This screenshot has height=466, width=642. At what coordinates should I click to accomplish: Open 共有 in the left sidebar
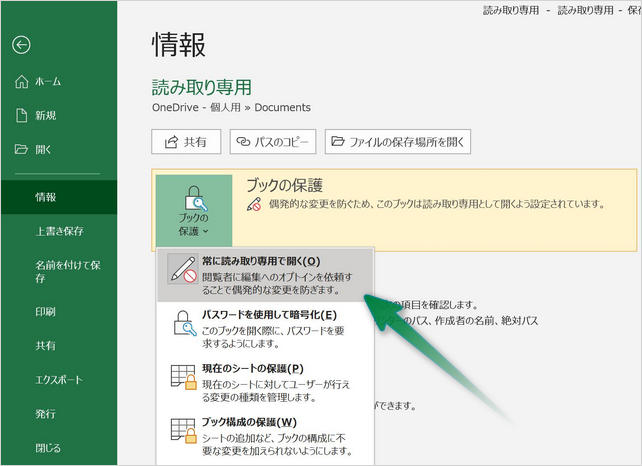pyautogui.click(x=59, y=346)
